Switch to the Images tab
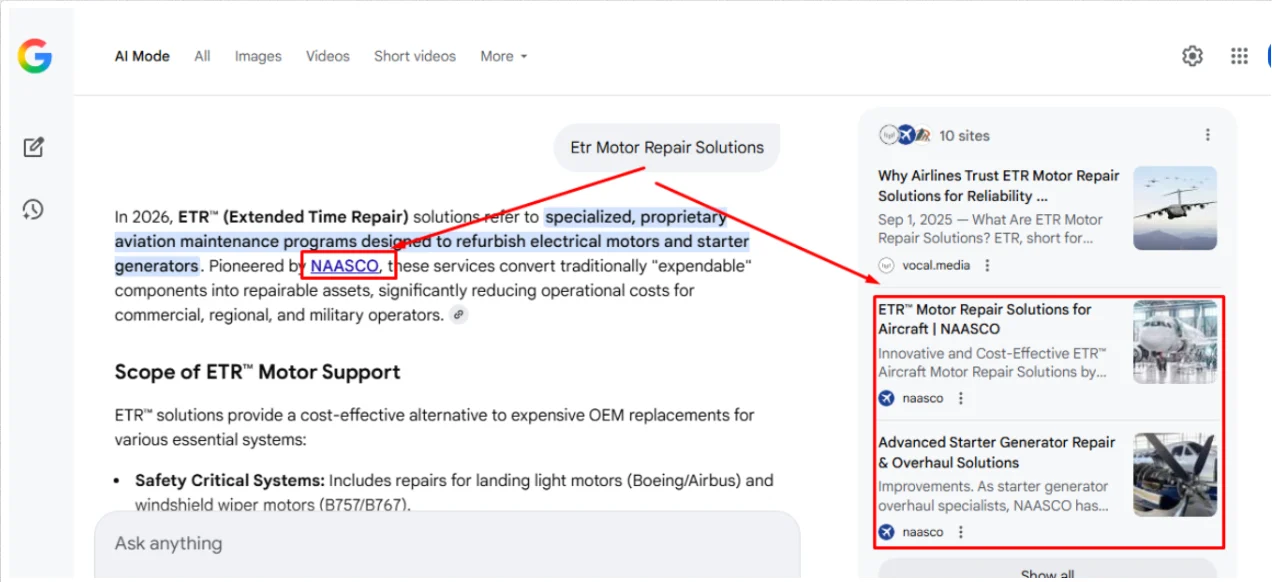Image resolution: width=1272 pixels, height=582 pixels. click(x=258, y=56)
